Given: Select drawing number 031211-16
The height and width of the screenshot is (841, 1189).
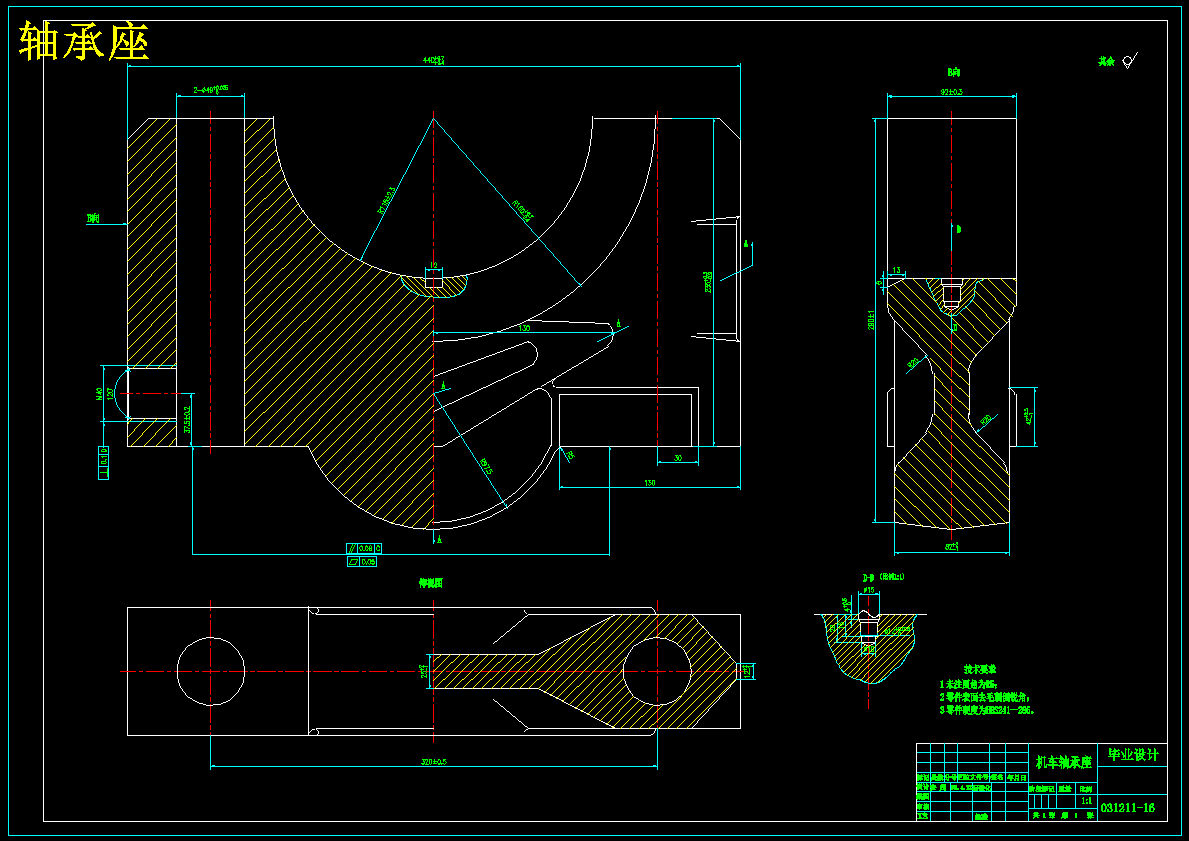Looking at the screenshot, I should tap(1128, 808).
